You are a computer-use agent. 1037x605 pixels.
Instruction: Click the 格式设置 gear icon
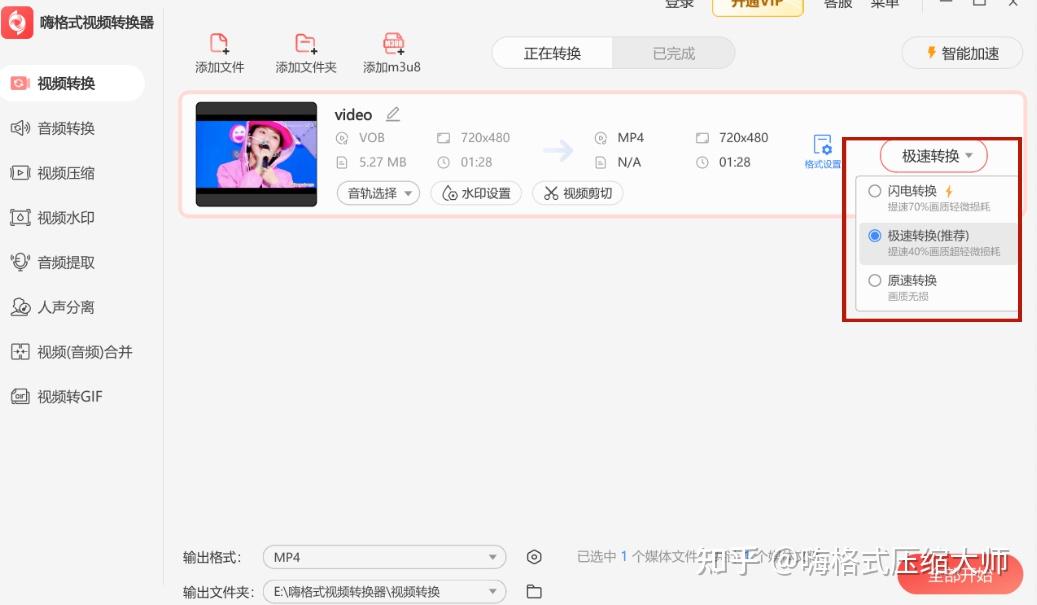pyautogui.click(x=822, y=147)
